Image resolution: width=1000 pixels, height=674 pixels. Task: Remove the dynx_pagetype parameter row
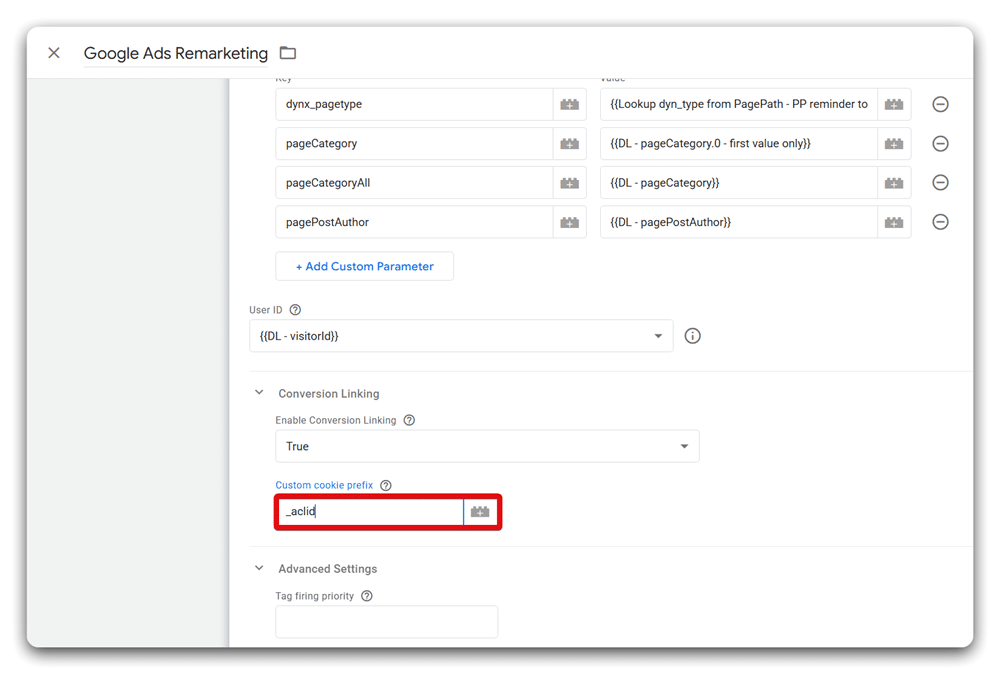coord(940,104)
